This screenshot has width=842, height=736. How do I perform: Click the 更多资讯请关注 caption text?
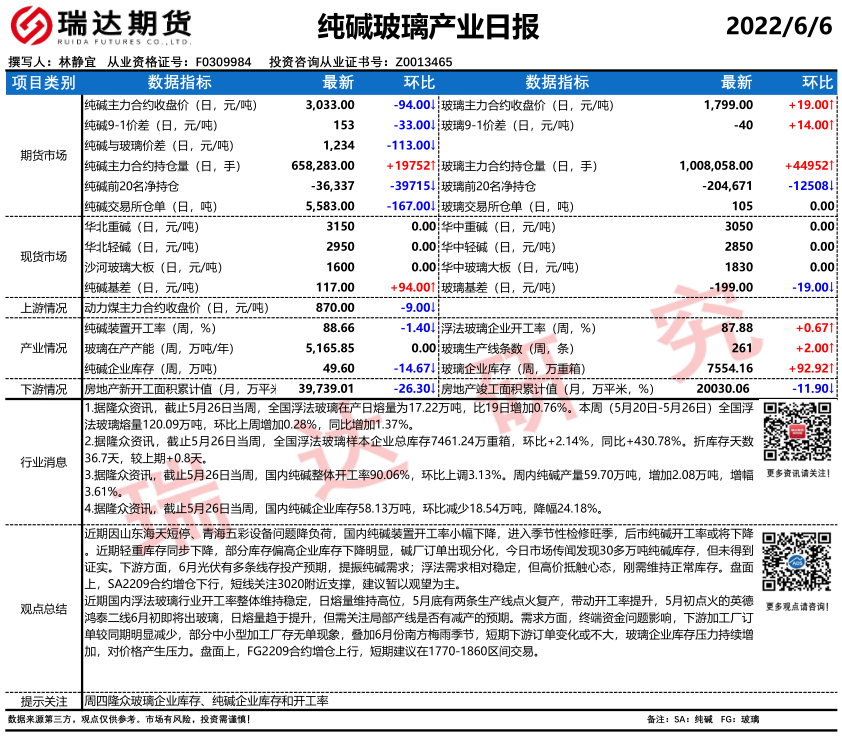pos(796,473)
